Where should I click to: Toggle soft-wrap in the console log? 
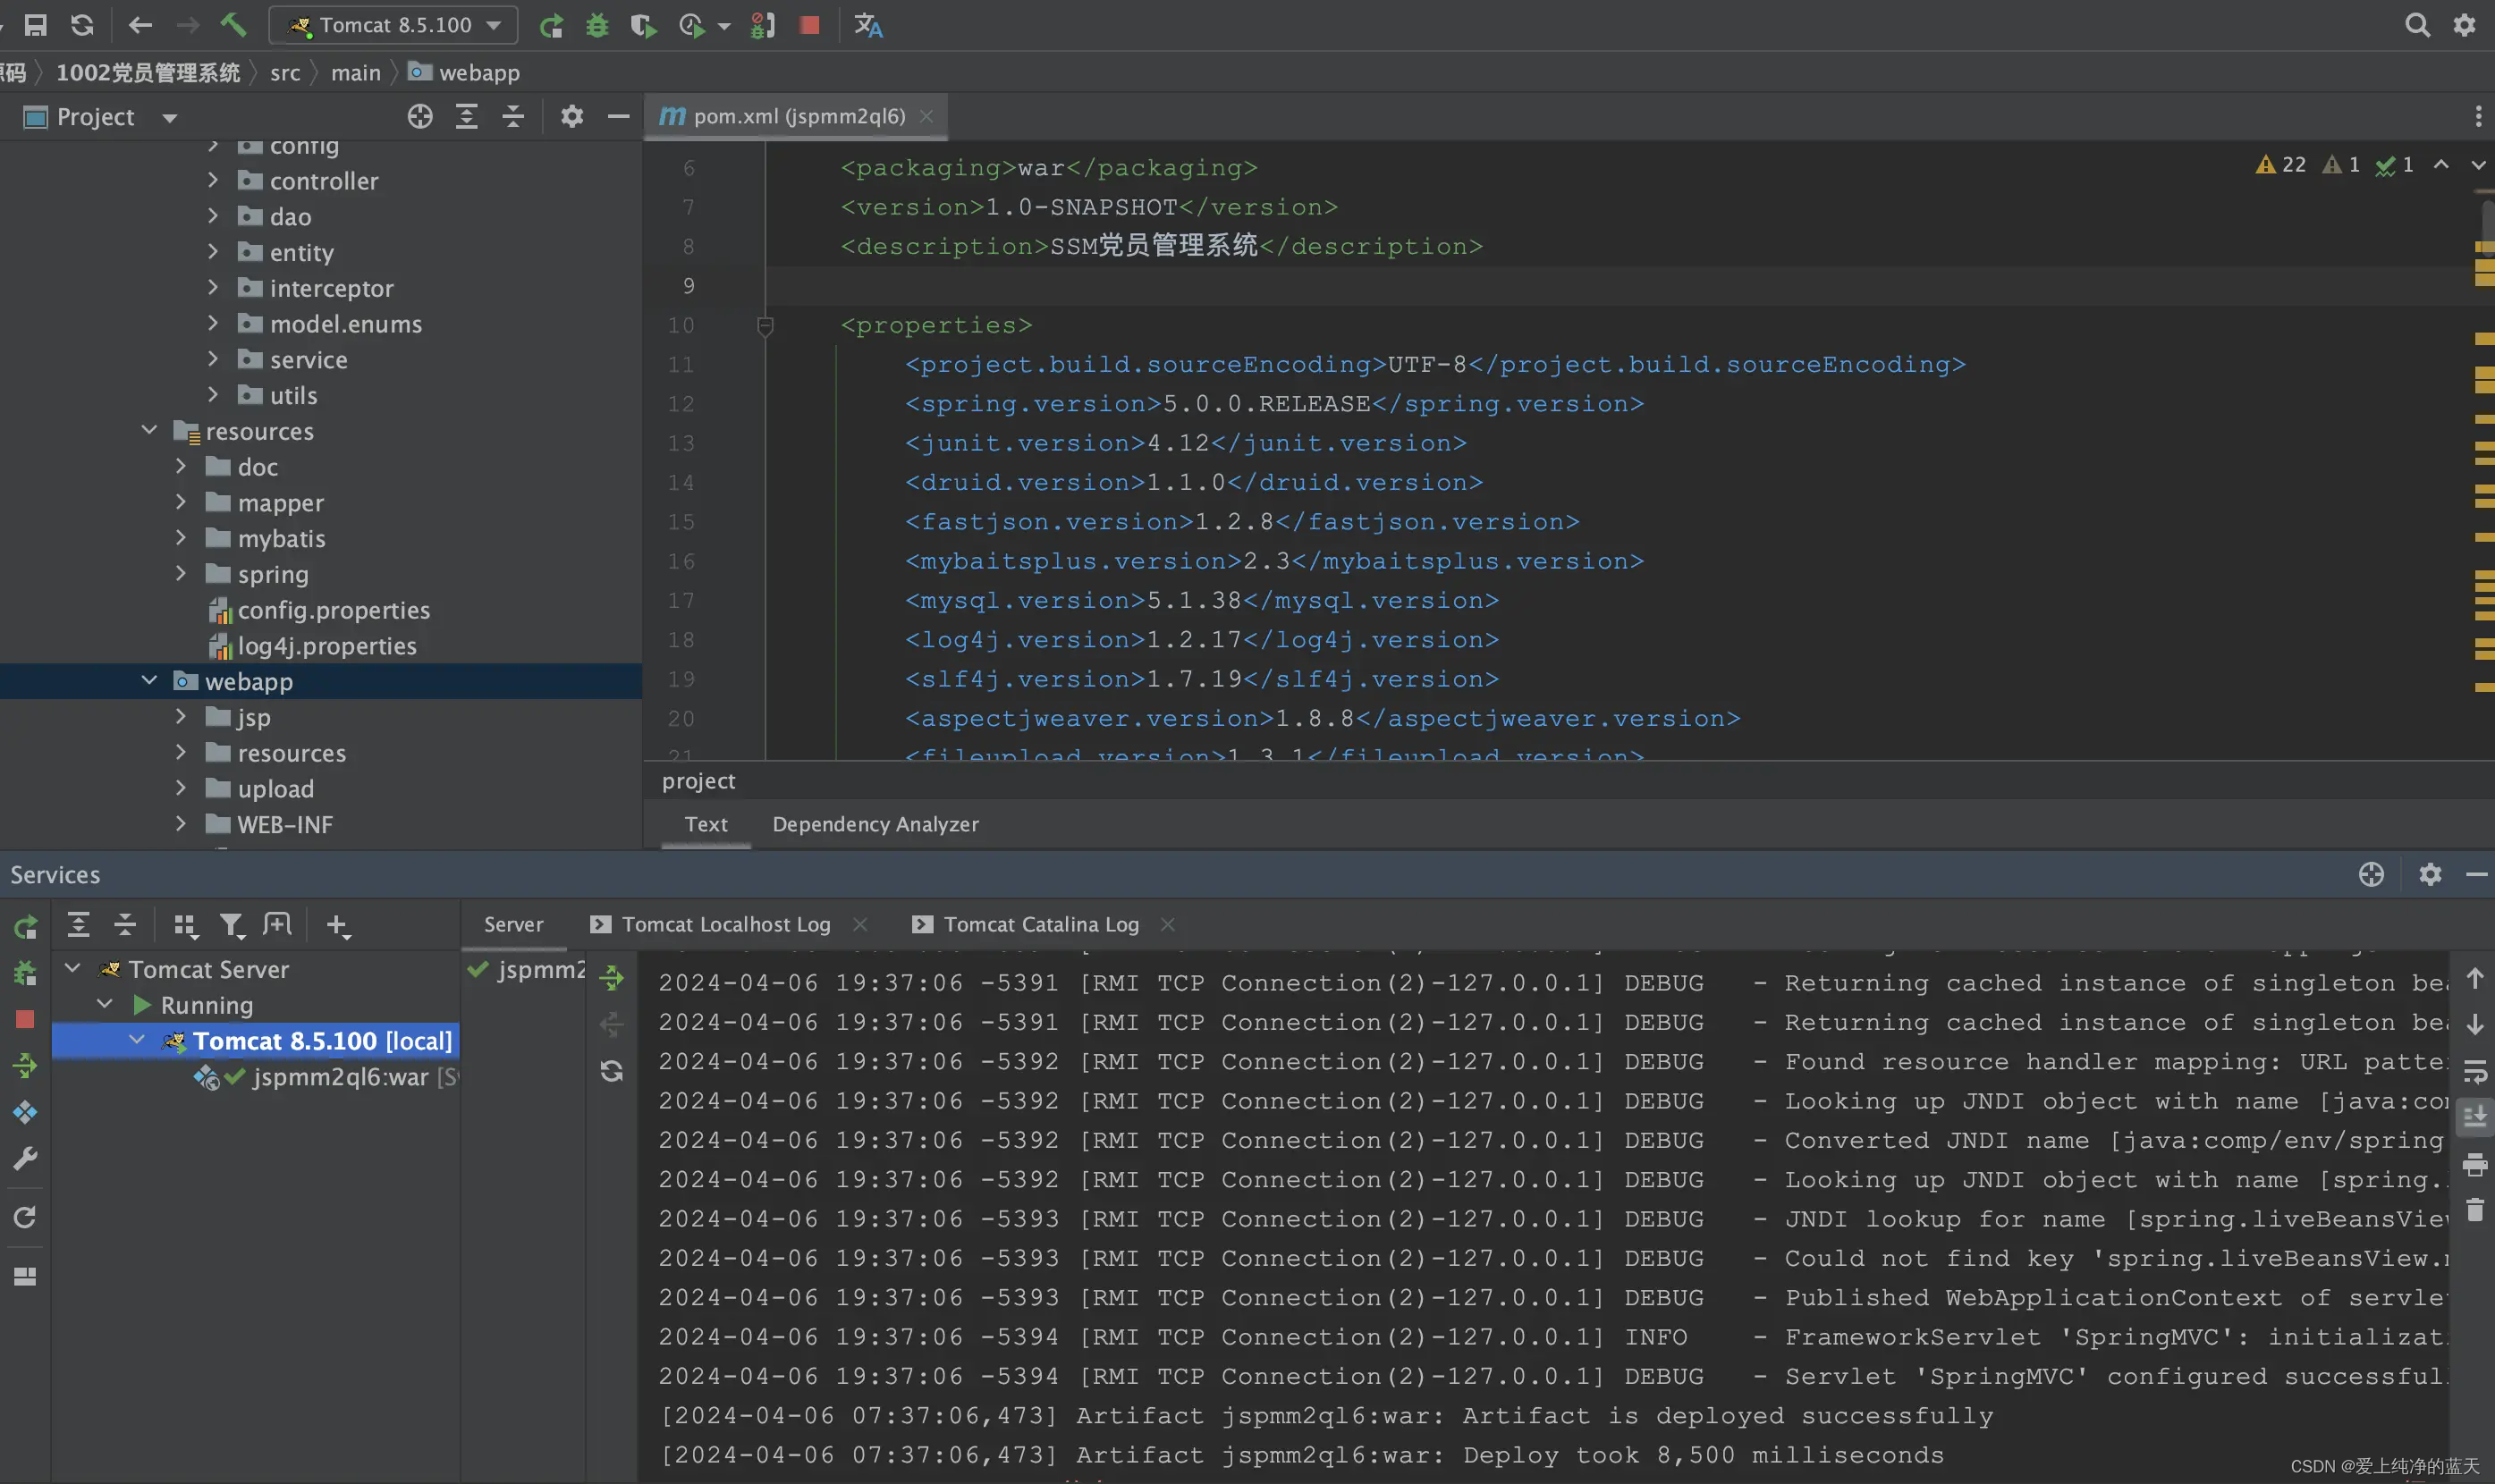click(2475, 1072)
